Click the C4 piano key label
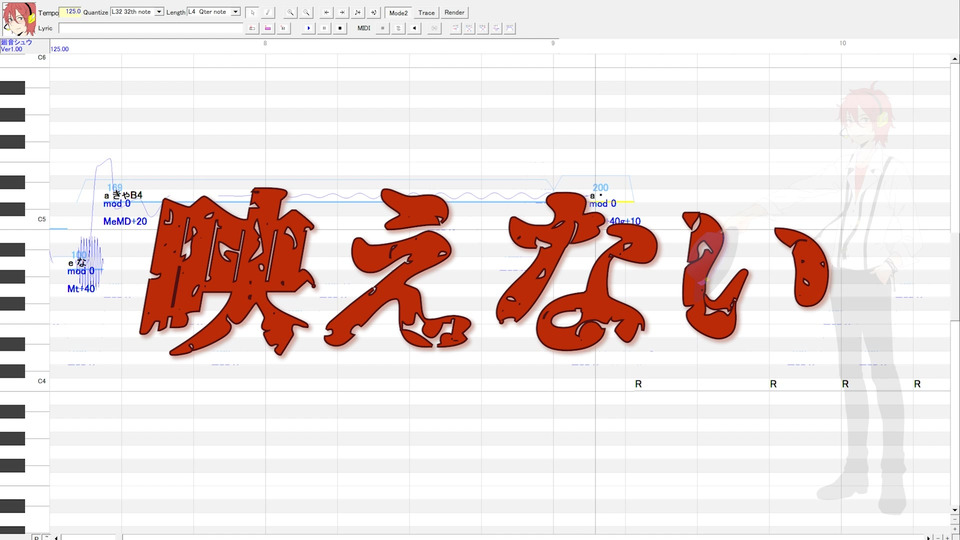 coord(42,381)
